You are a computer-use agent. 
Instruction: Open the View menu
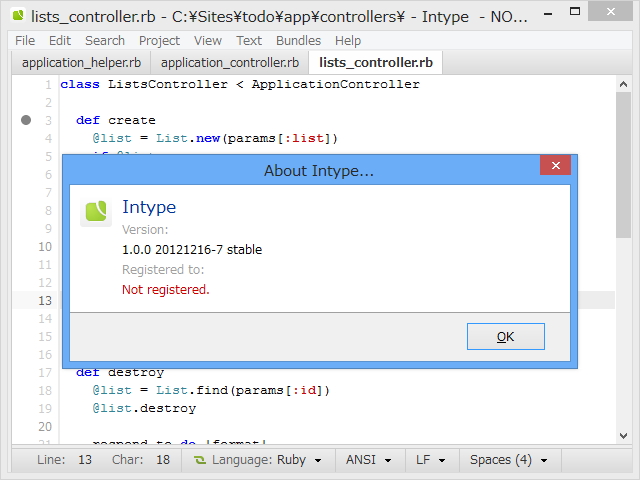[208, 41]
